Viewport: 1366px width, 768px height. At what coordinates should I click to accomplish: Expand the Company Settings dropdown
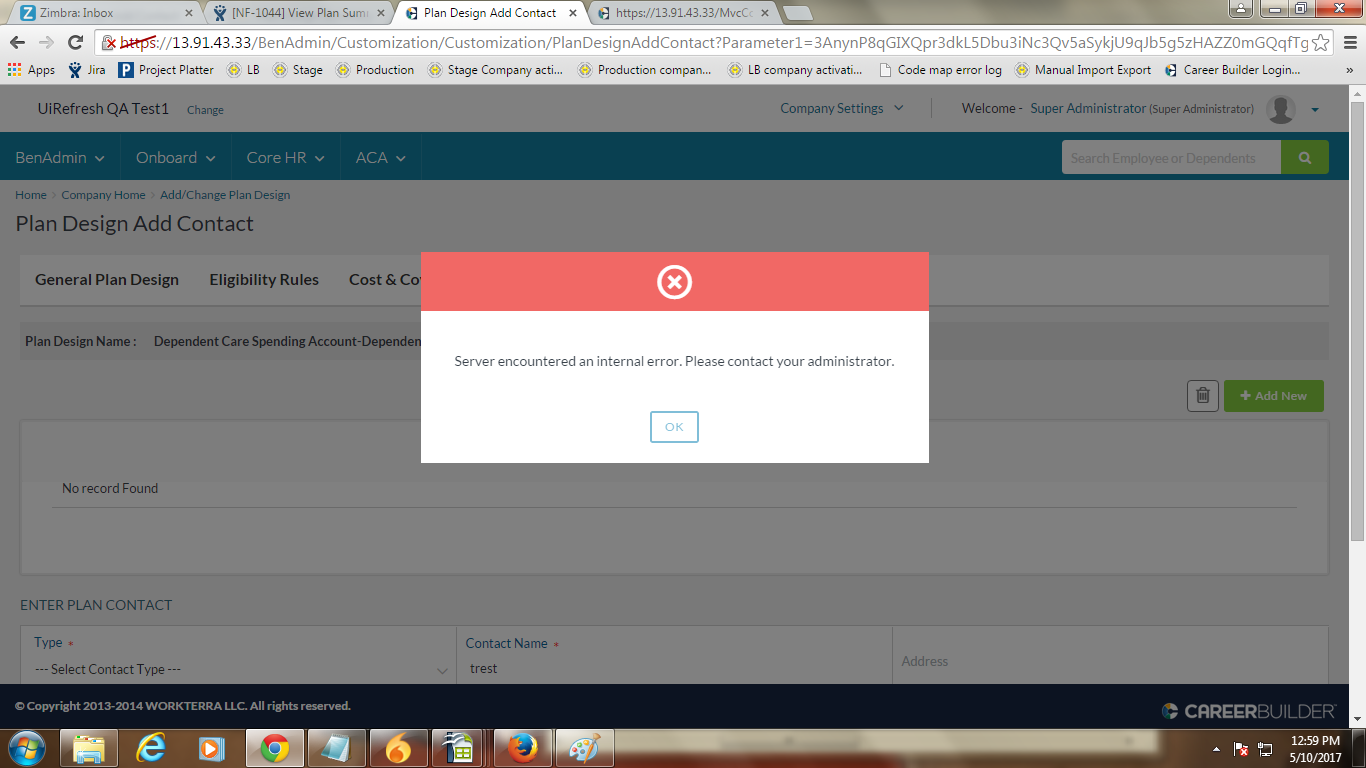click(x=841, y=108)
